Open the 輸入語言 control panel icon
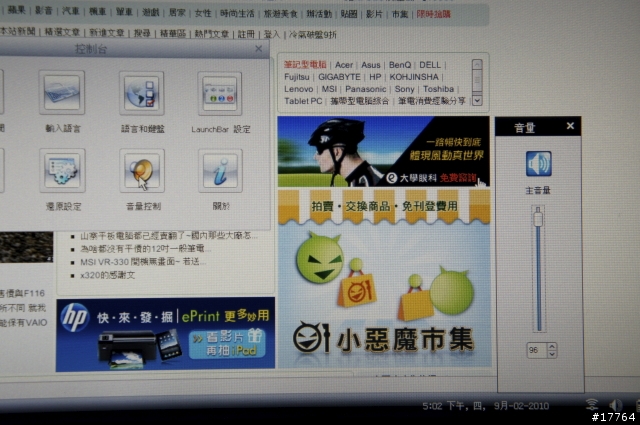The width and height of the screenshot is (640, 425). [62, 93]
